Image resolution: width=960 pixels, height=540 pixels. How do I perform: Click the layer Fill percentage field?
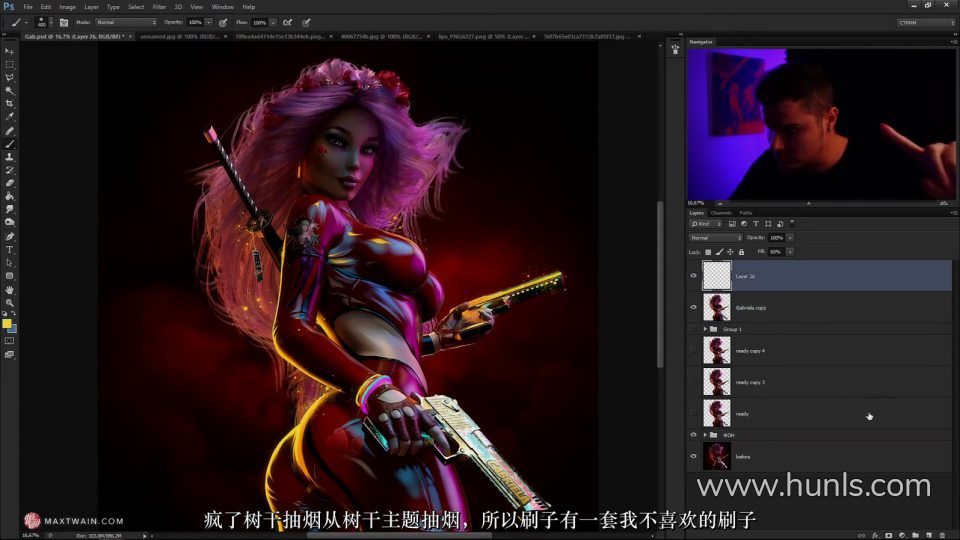tap(776, 252)
